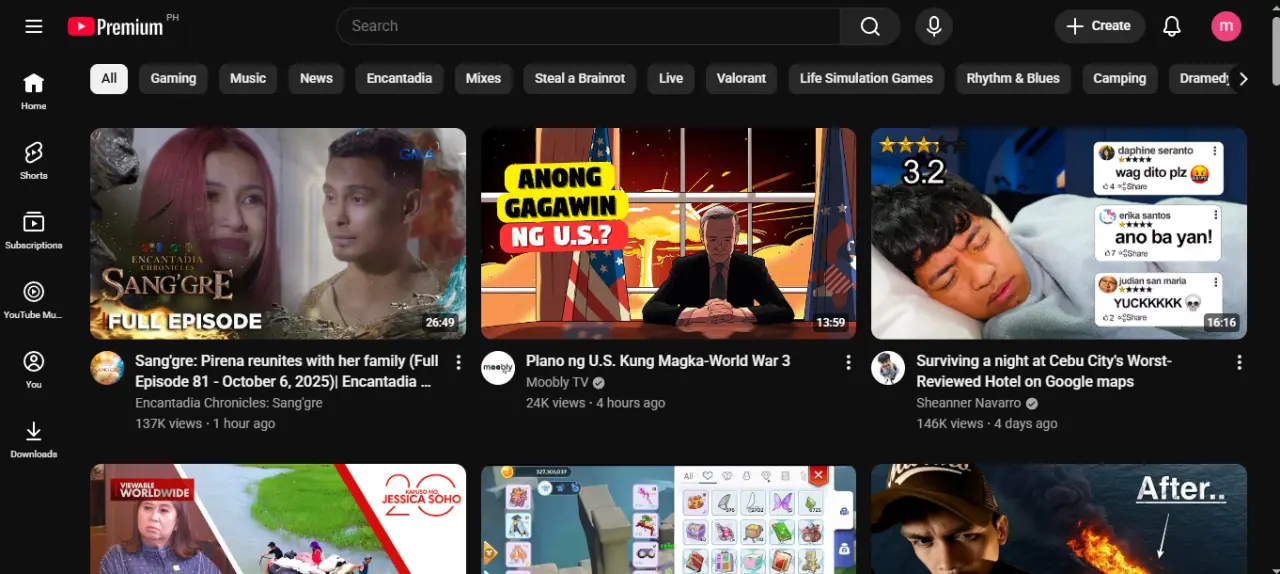Viewport: 1280px width, 574px height.
Task: Visit Sheanner Navarro channel name
Action: coord(969,403)
